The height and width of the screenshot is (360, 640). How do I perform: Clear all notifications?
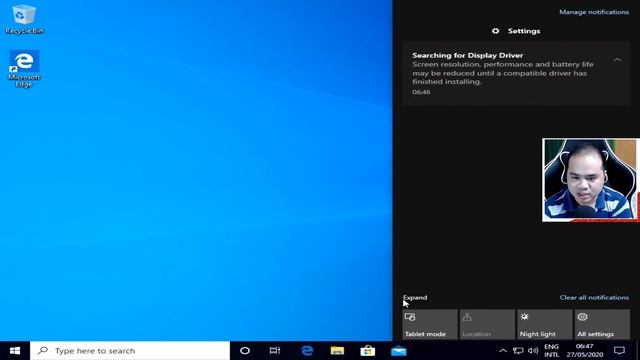click(594, 298)
